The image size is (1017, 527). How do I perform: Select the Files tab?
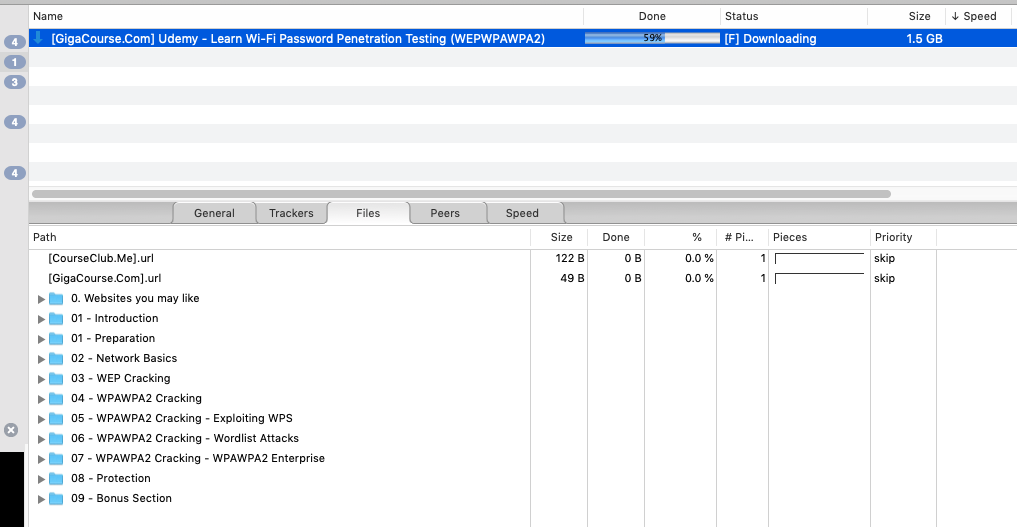click(x=368, y=213)
